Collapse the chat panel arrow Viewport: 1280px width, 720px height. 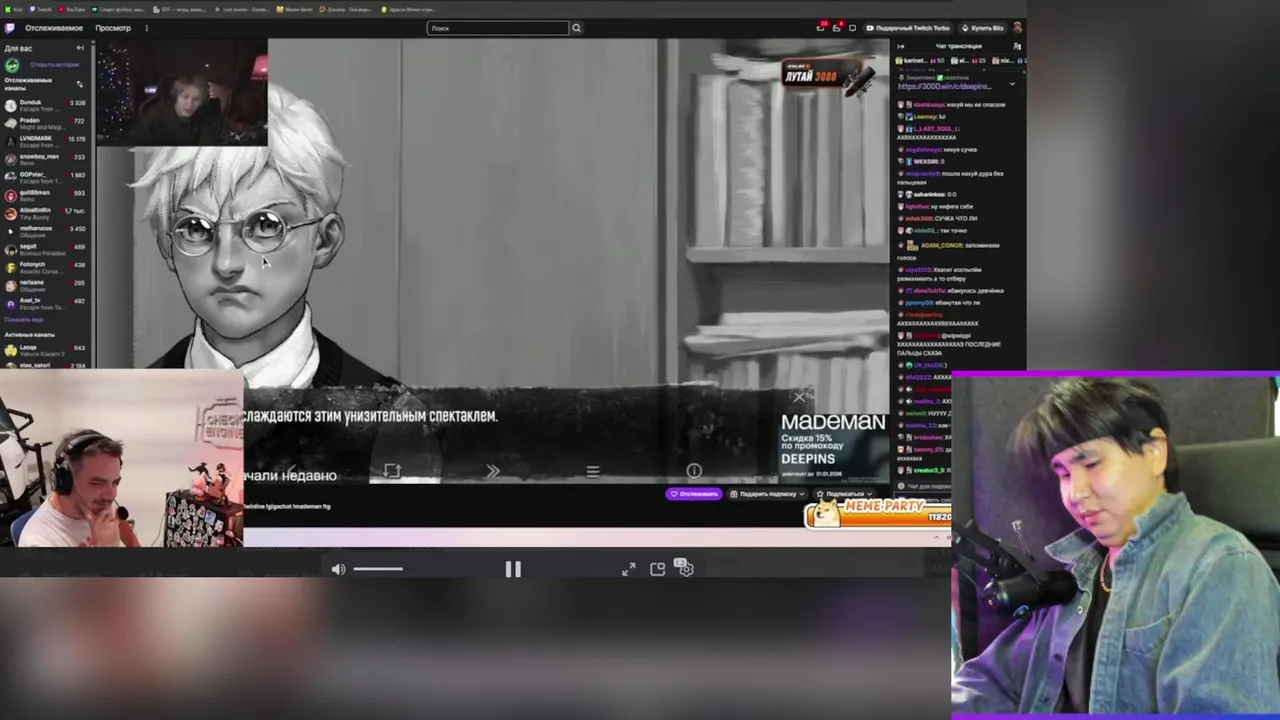tap(900, 46)
